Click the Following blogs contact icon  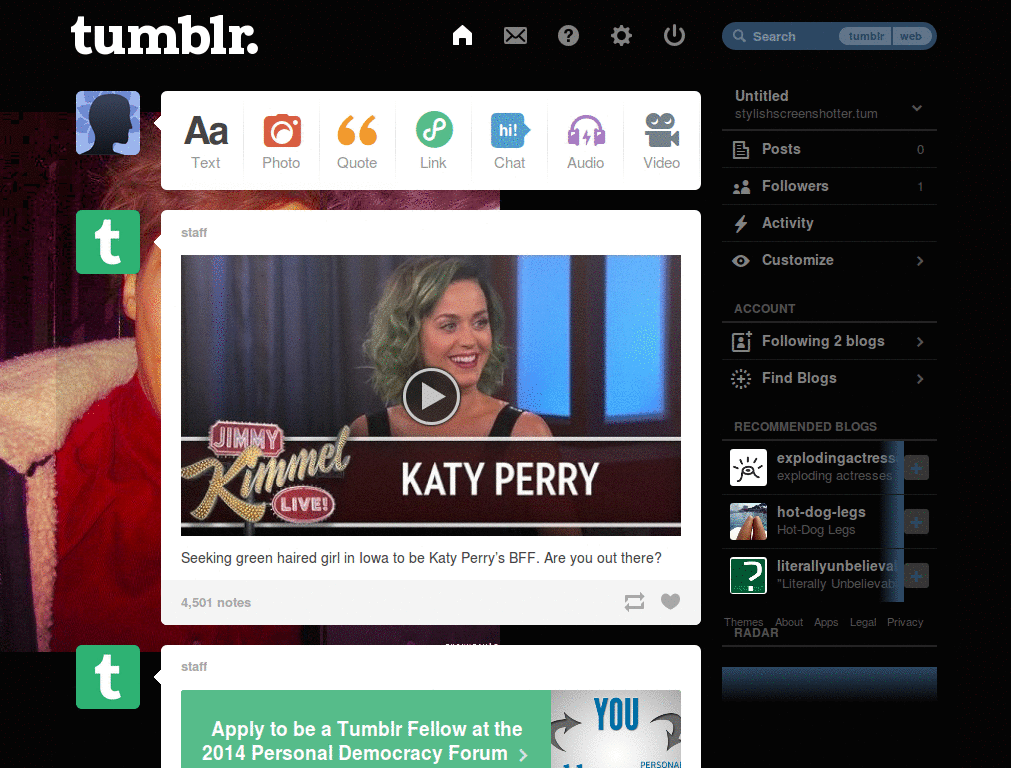[741, 342]
